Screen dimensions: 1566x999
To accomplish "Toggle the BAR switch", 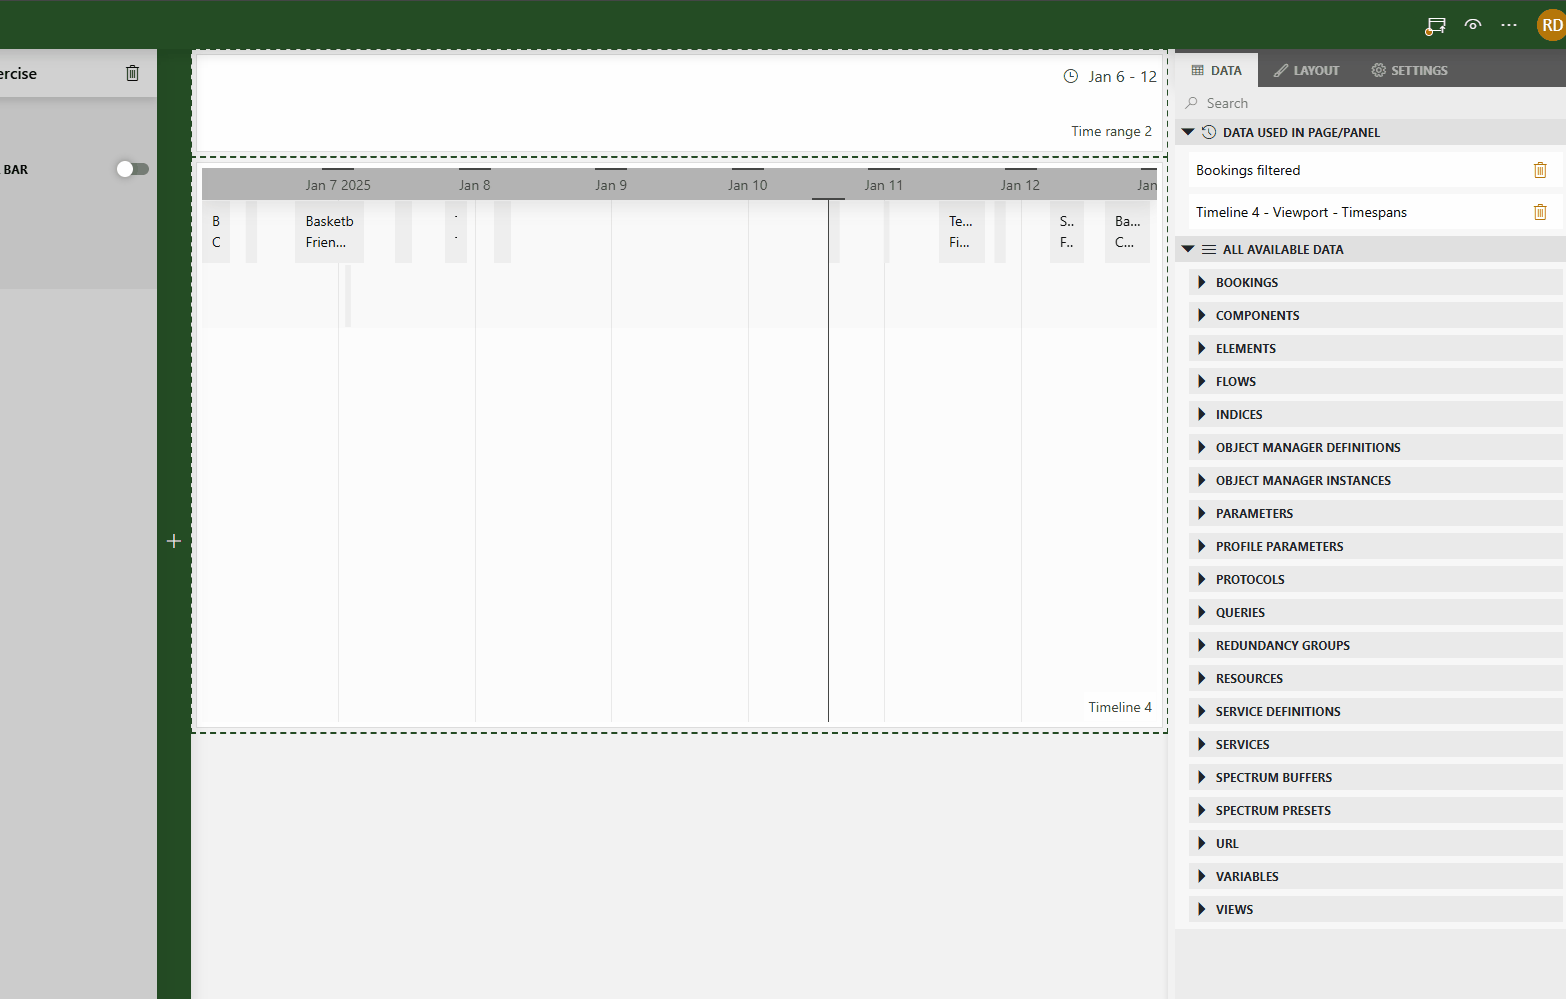I will 132,169.
